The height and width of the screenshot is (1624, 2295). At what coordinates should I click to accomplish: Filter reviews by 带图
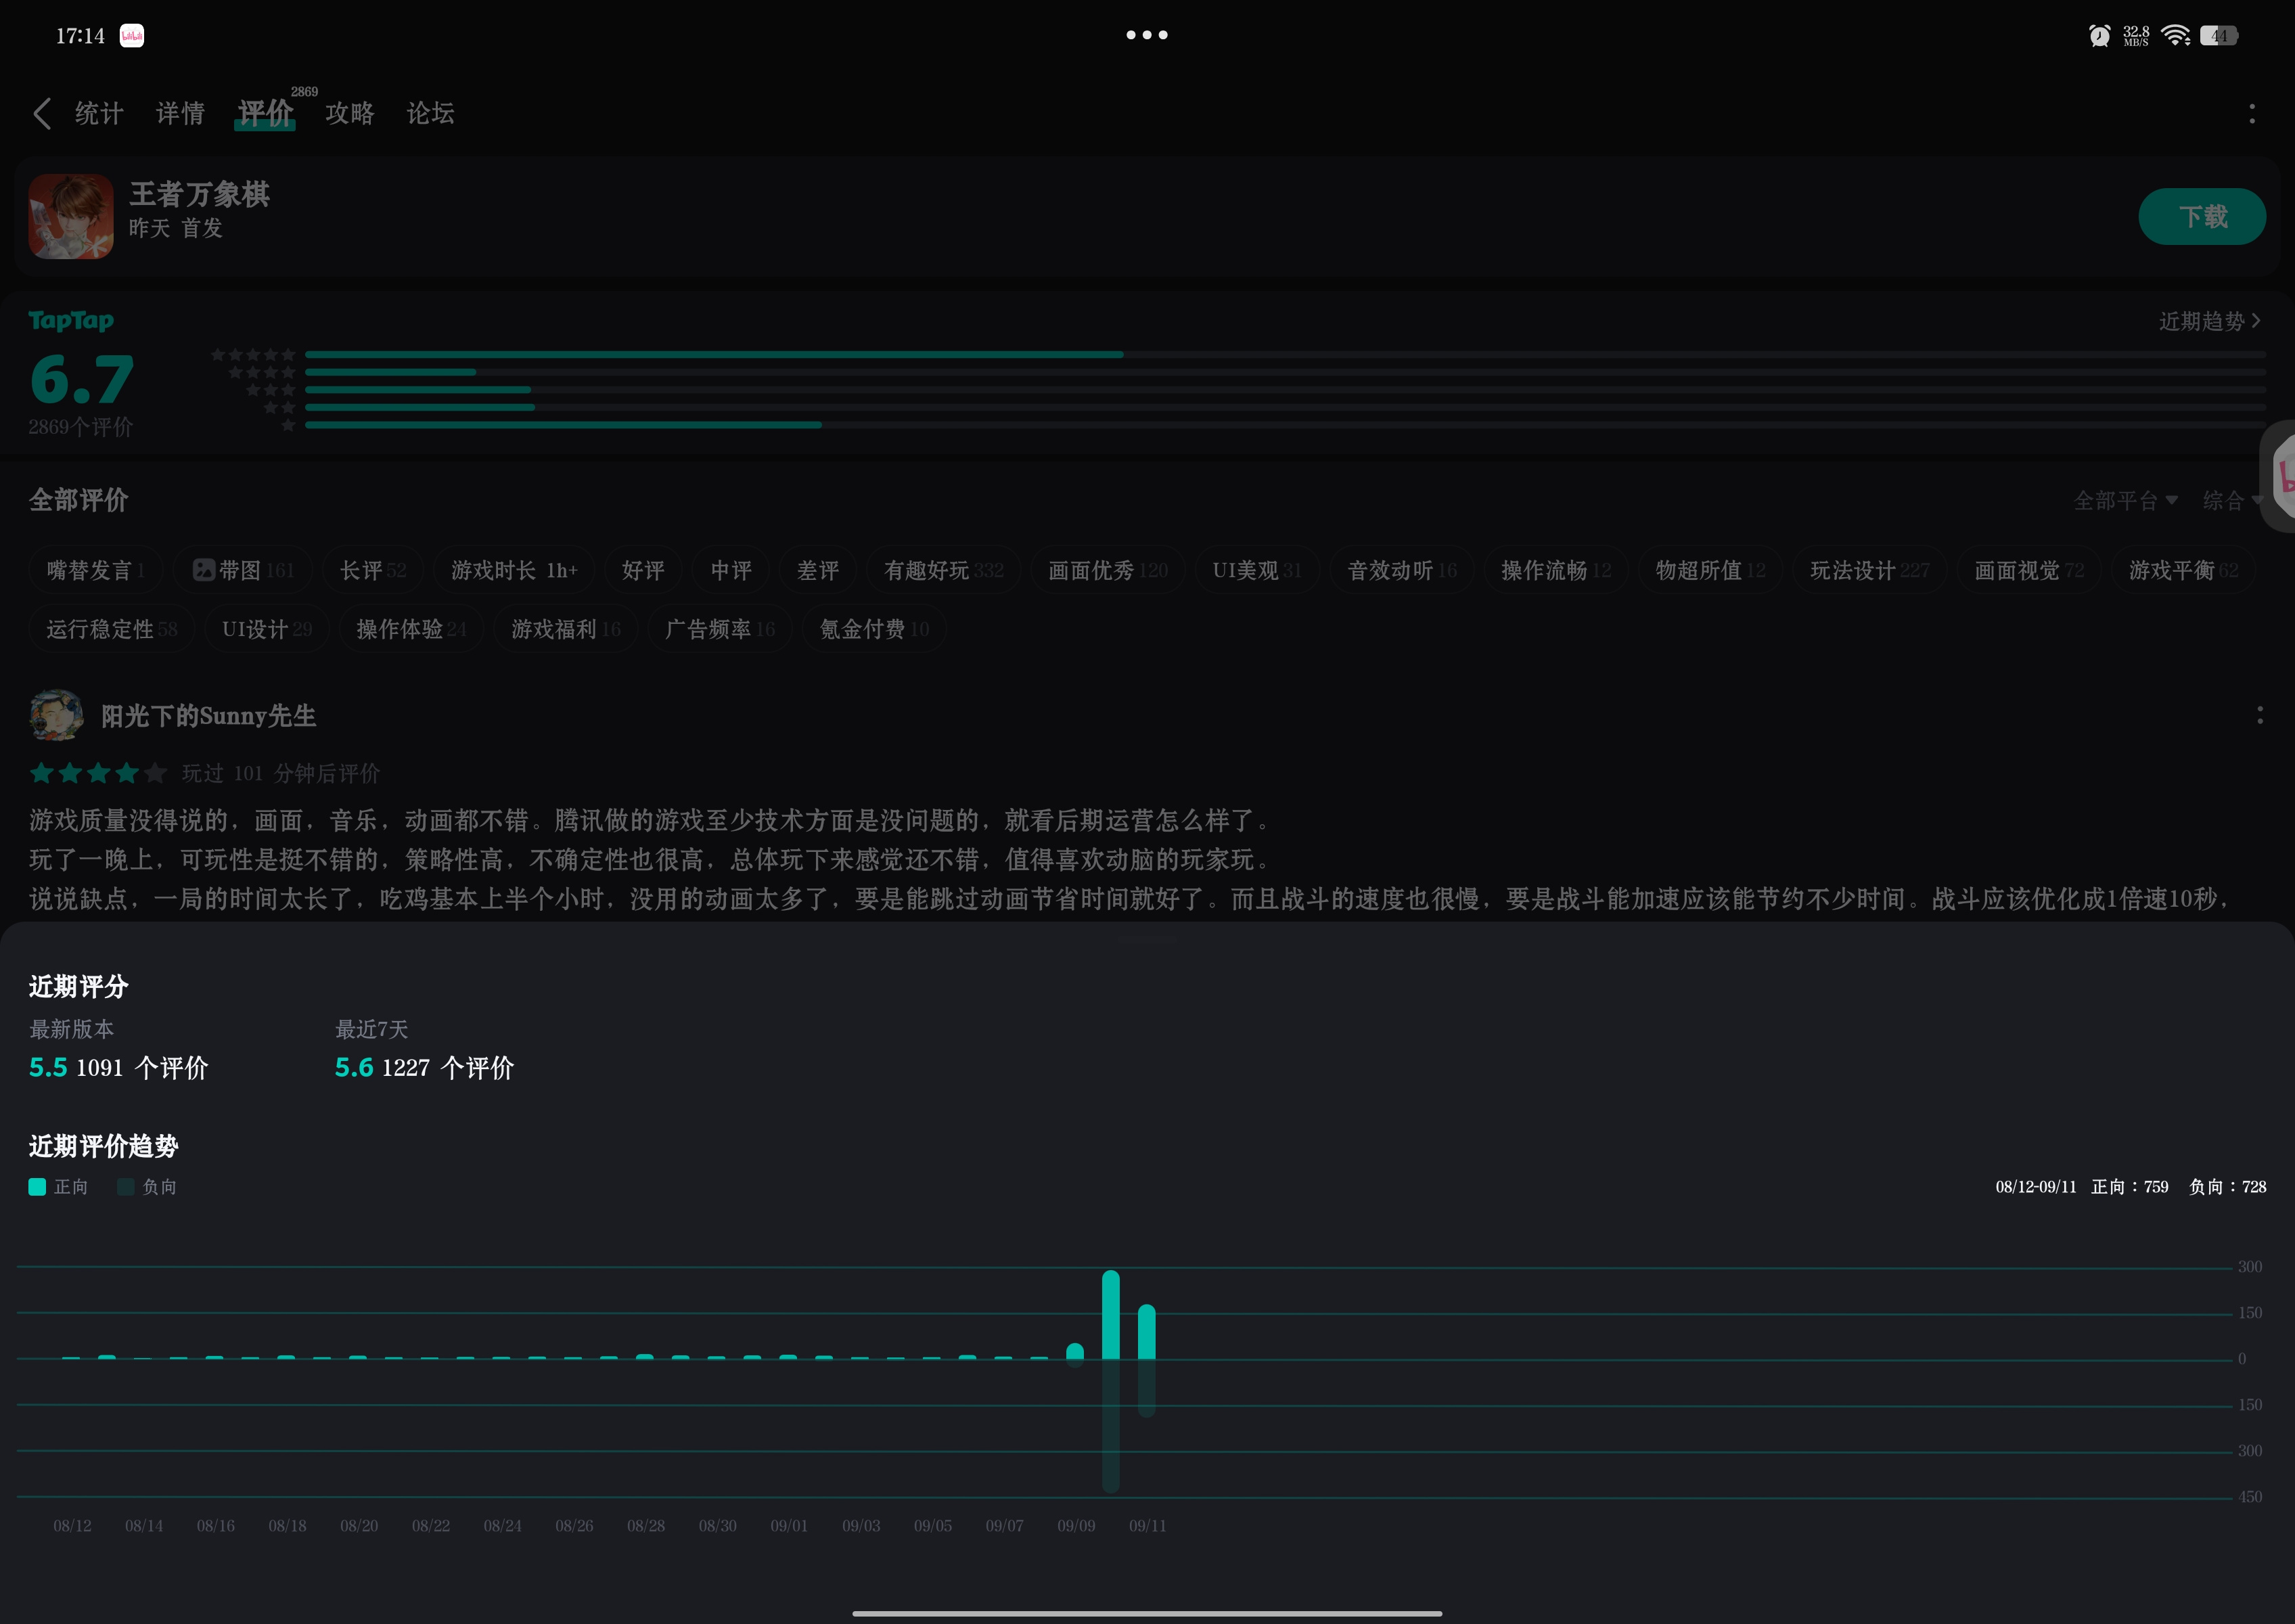[243, 570]
